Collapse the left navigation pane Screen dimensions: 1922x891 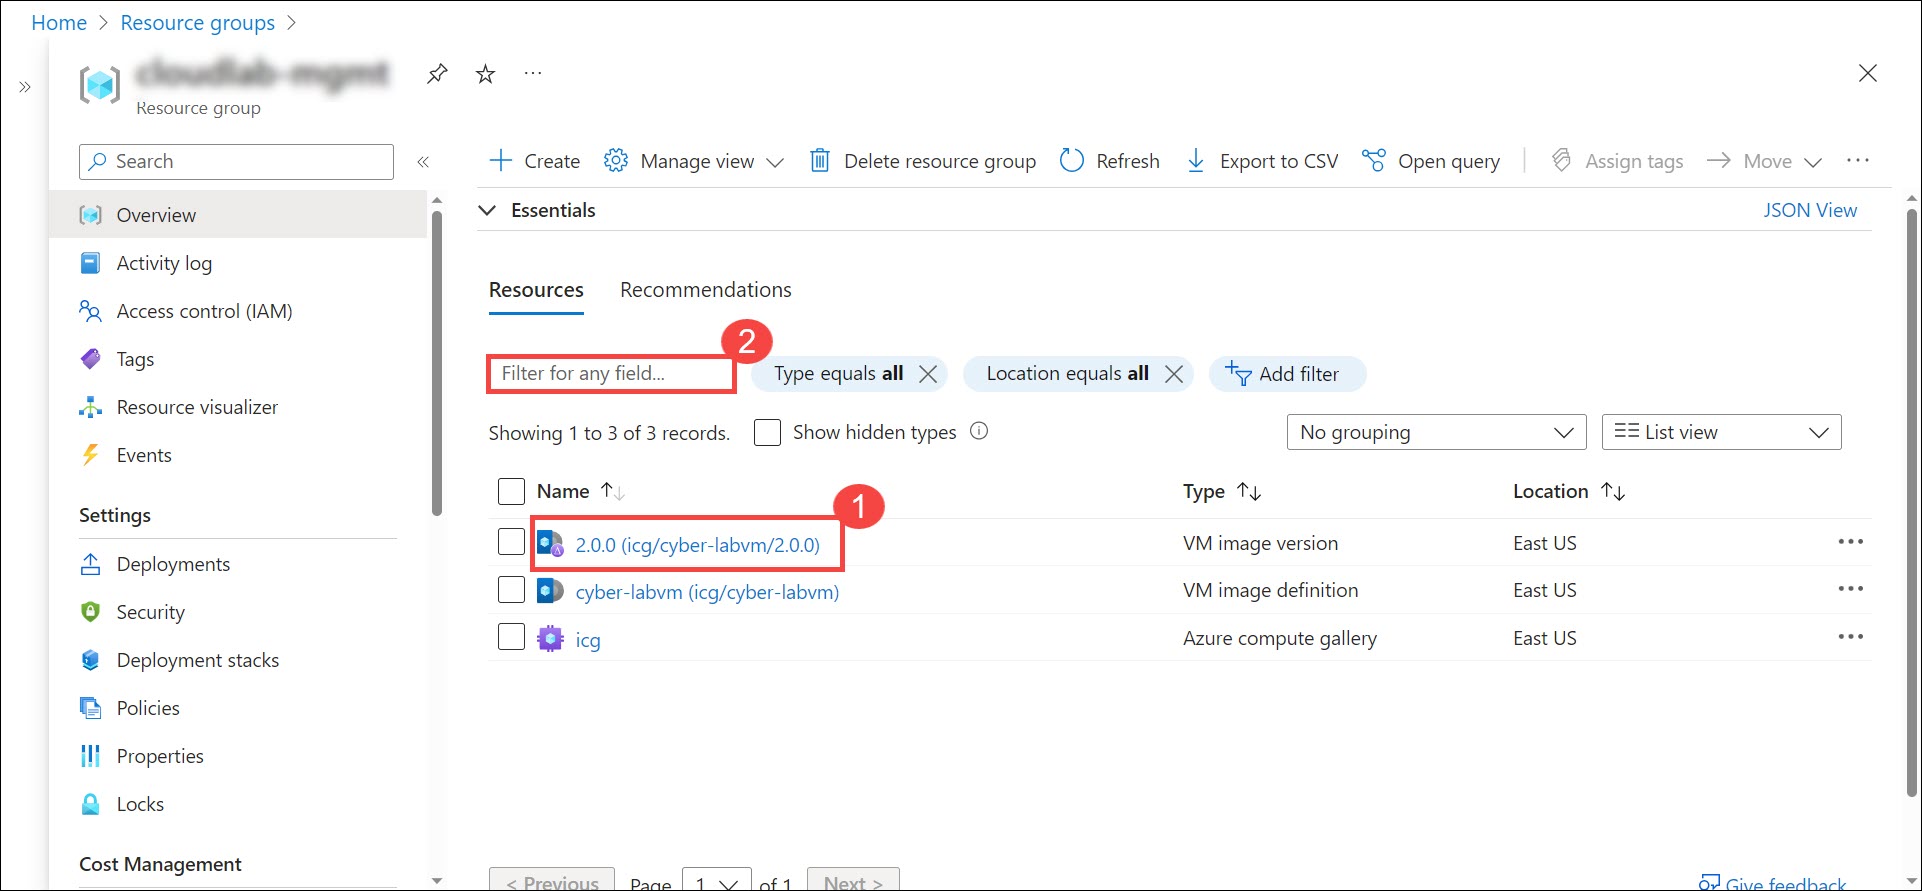[423, 162]
